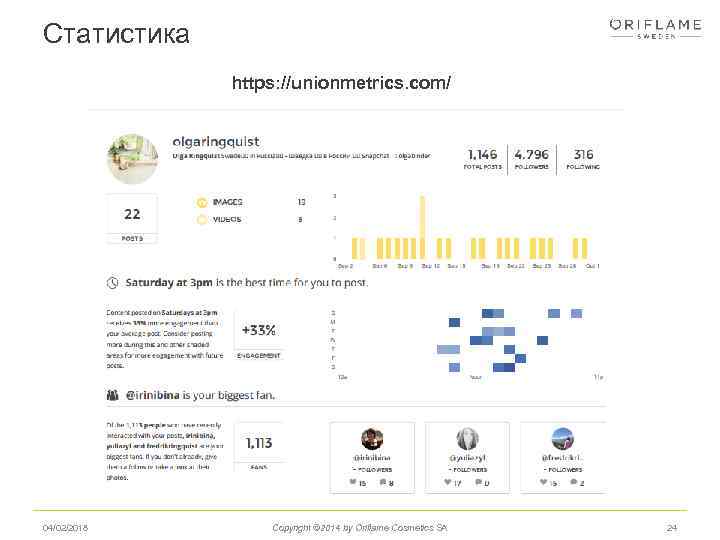Click the 316 Following count

583,155
